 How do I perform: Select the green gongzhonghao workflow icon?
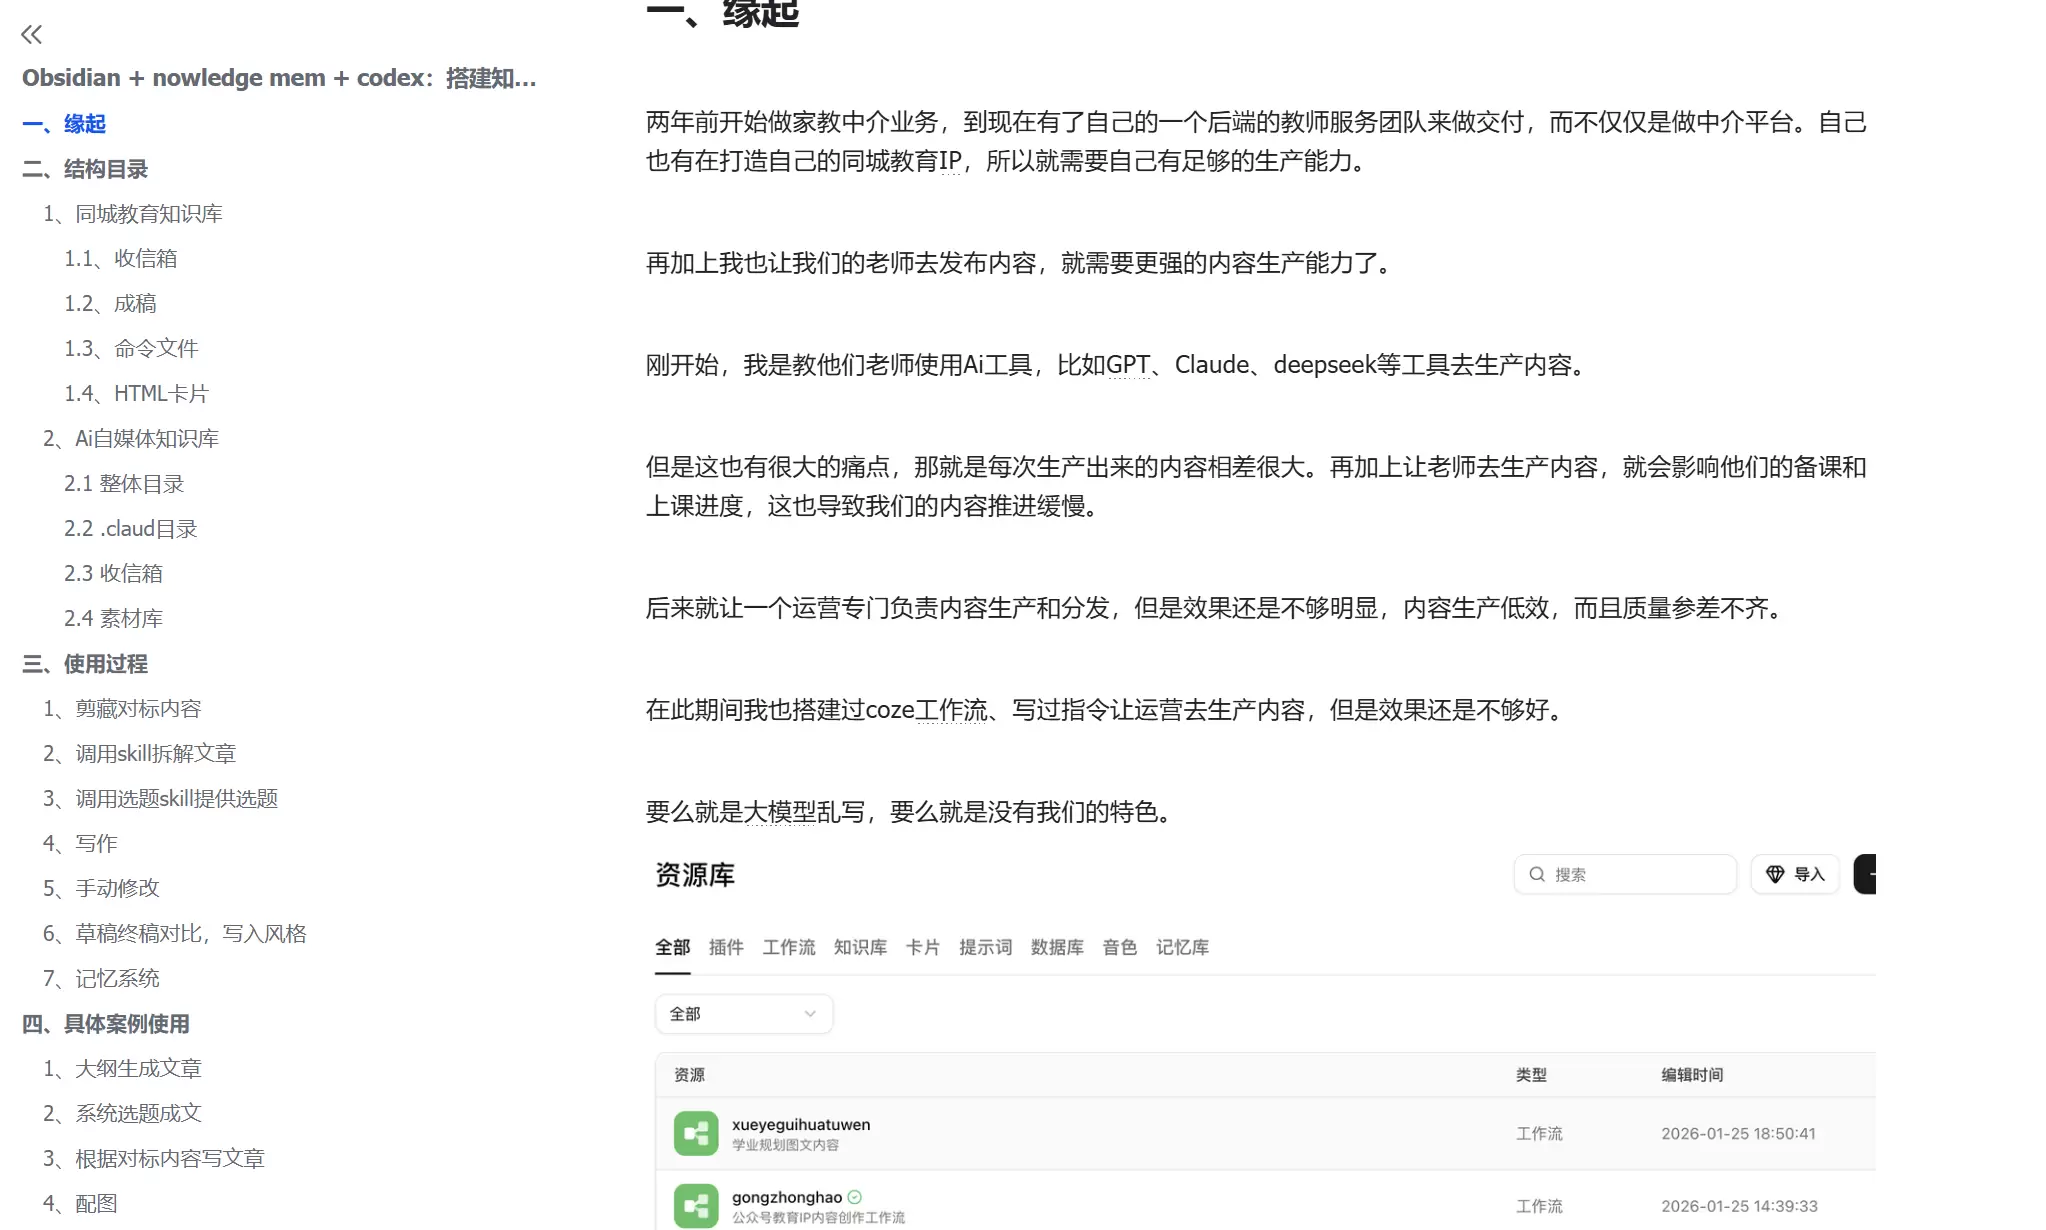(696, 1205)
